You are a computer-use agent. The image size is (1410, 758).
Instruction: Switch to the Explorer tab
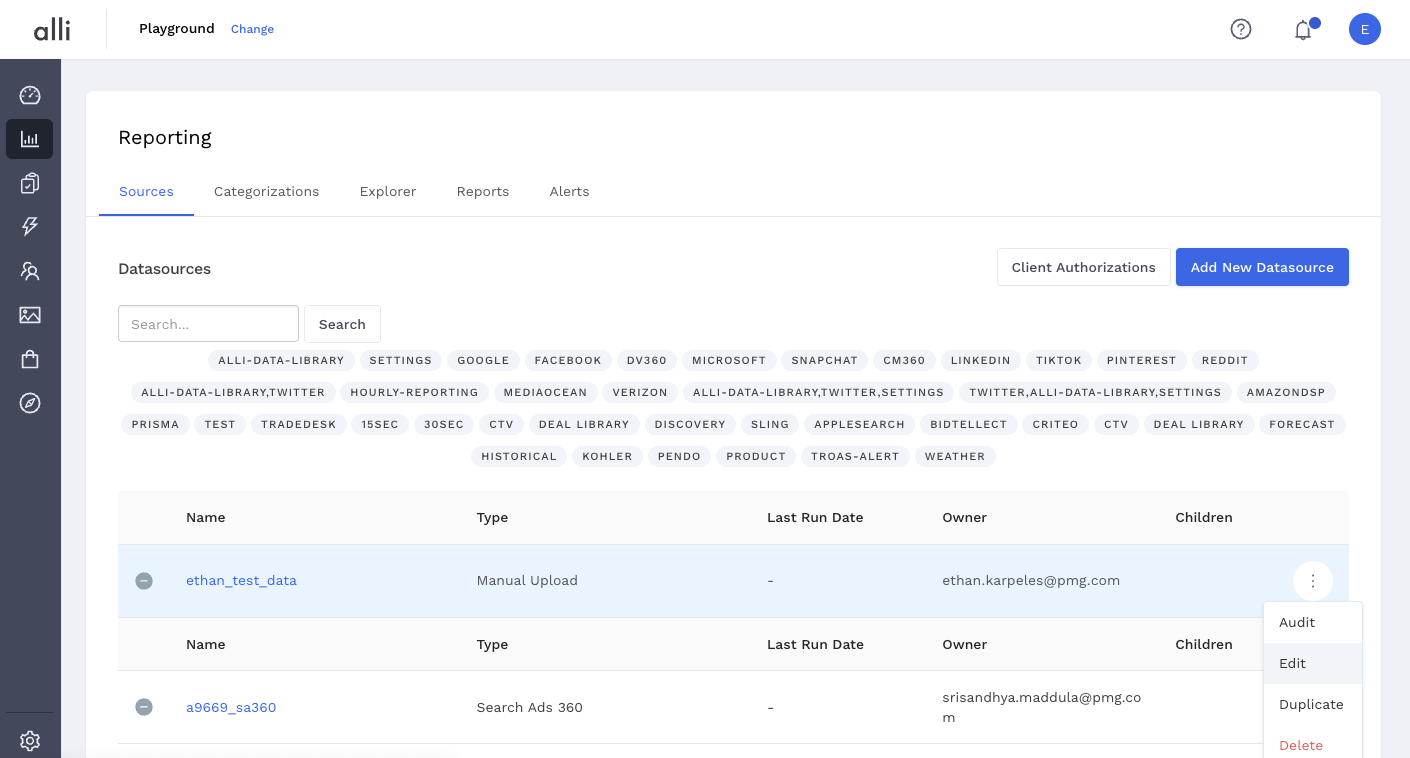click(388, 191)
